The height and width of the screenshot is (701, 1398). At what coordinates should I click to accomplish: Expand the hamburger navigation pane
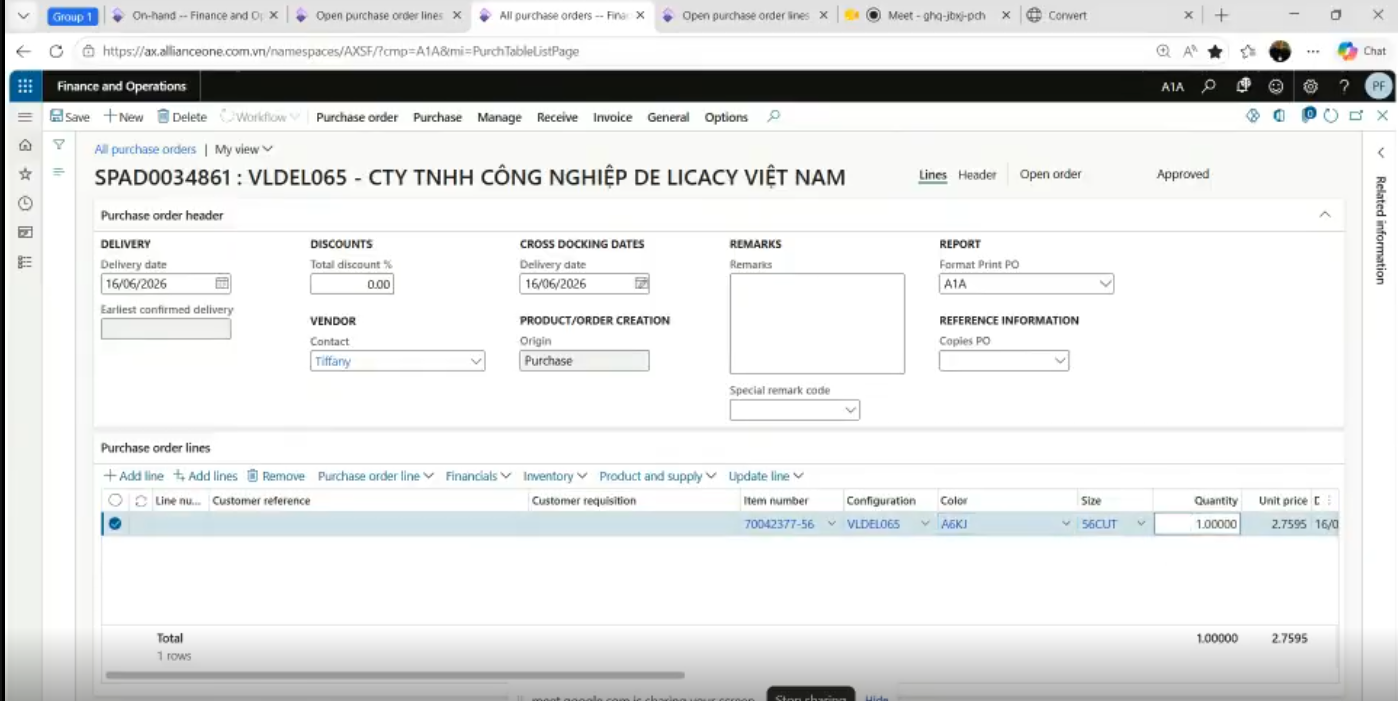coord(25,117)
